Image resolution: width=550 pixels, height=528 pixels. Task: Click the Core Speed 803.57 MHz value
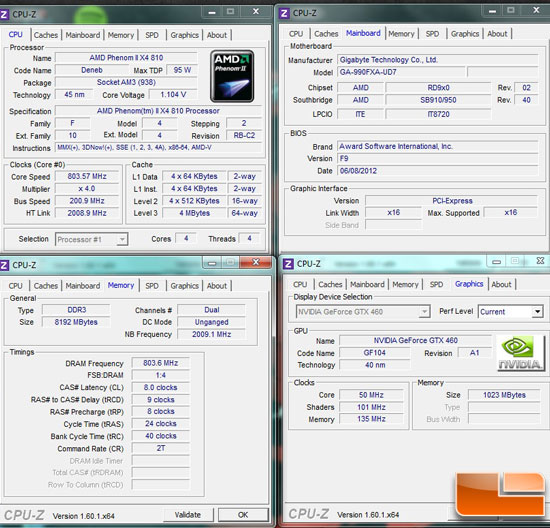coord(87,176)
